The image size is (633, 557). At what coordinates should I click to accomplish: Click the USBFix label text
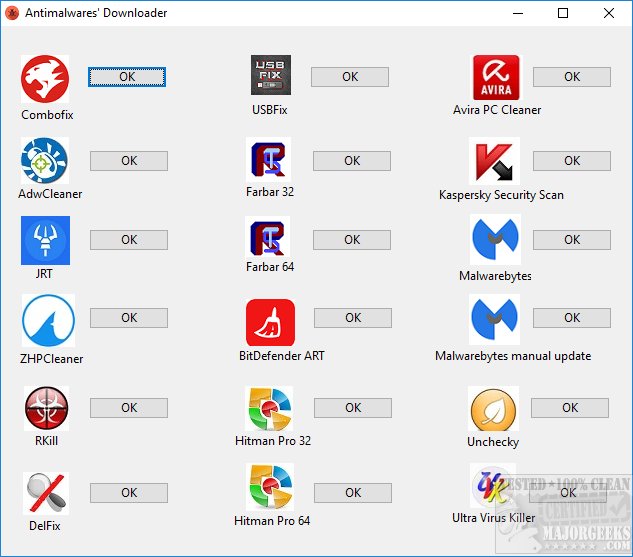[270, 110]
